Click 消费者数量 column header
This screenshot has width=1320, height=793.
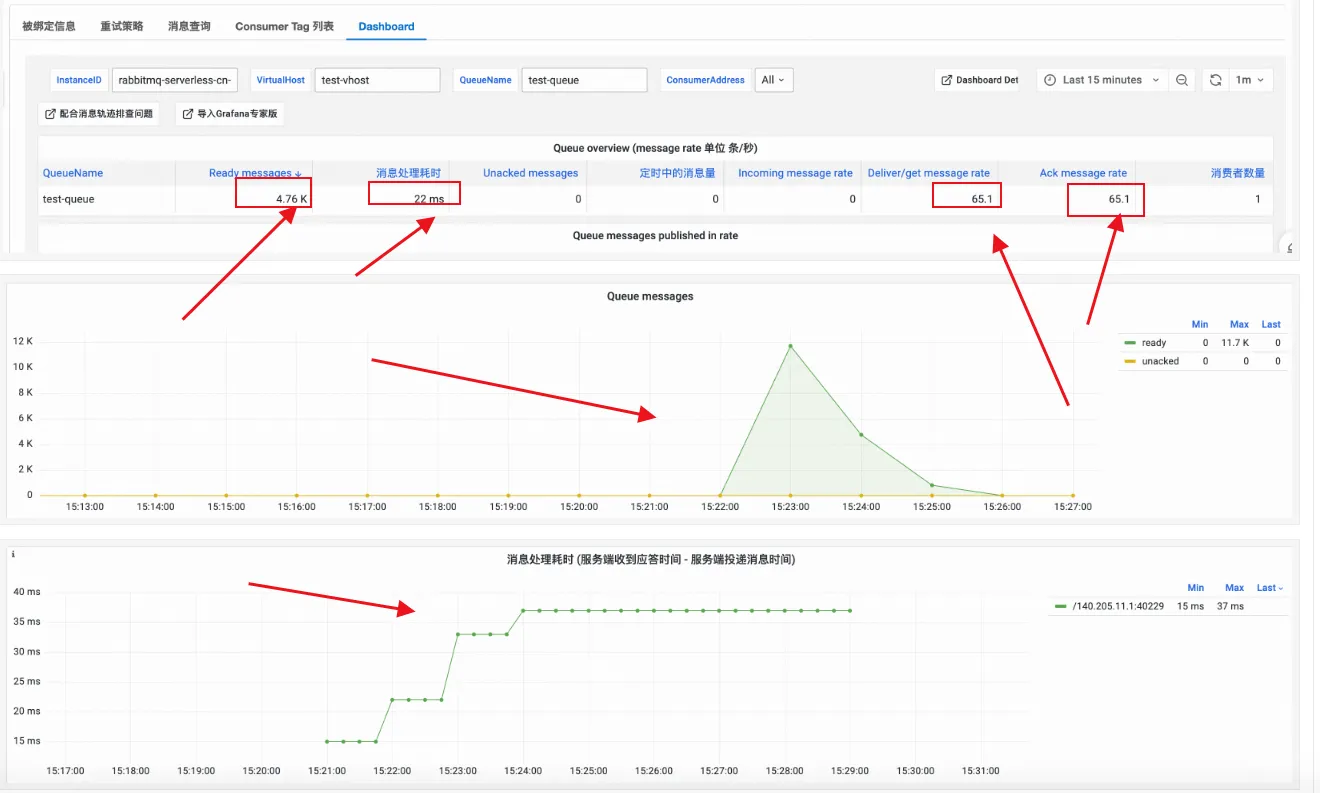point(1237,173)
